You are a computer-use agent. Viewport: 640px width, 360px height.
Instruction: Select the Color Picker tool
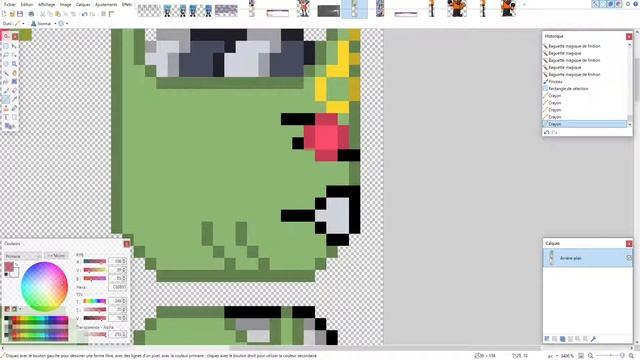pos(14,99)
